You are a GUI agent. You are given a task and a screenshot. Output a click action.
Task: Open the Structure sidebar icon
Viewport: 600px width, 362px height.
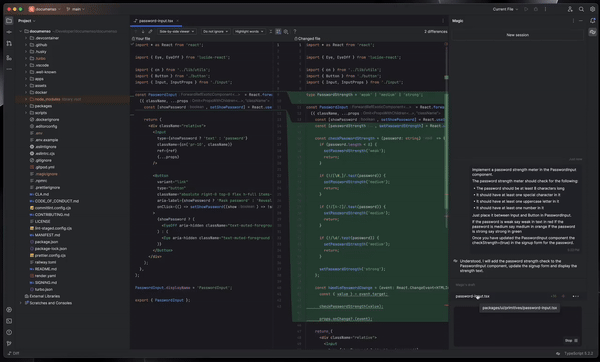pos(9,57)
